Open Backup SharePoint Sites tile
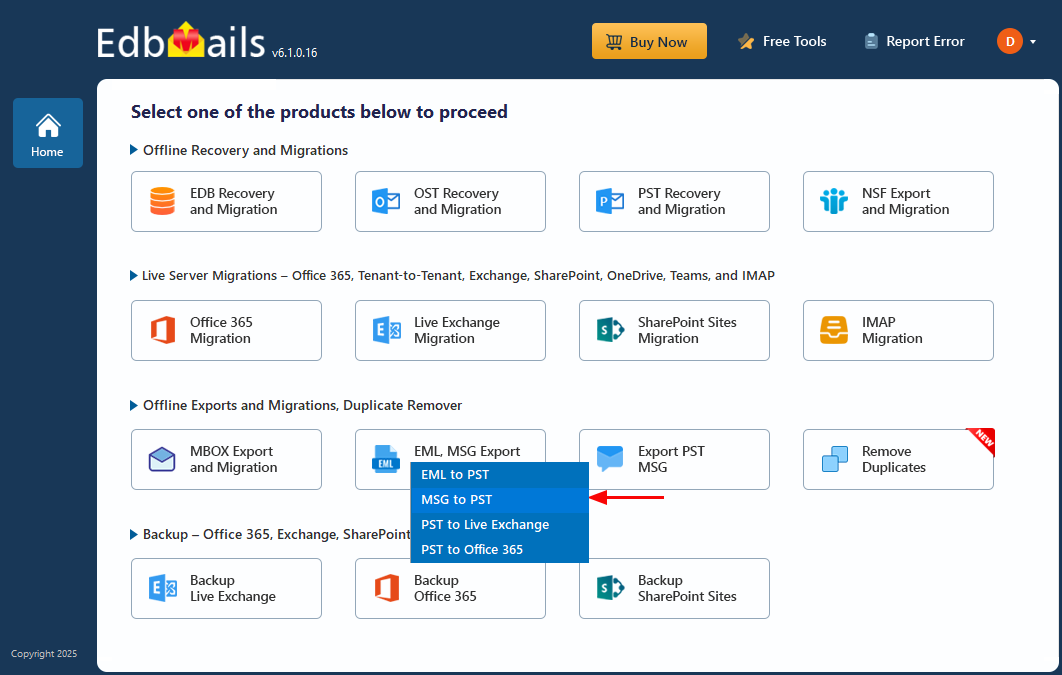Screen dimensions: 1062x675 point(675,588)
